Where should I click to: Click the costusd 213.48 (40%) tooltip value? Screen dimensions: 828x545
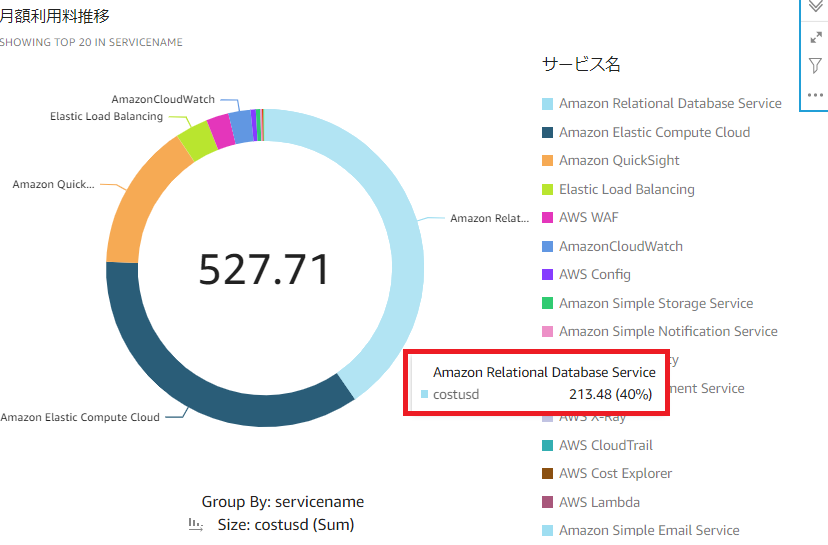click(610, 394)
